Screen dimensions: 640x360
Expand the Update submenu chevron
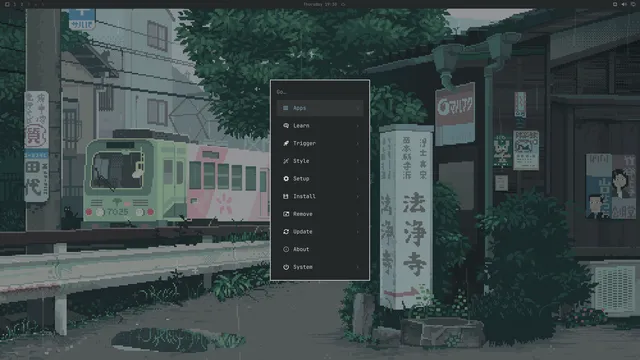[x=358, y=231]
